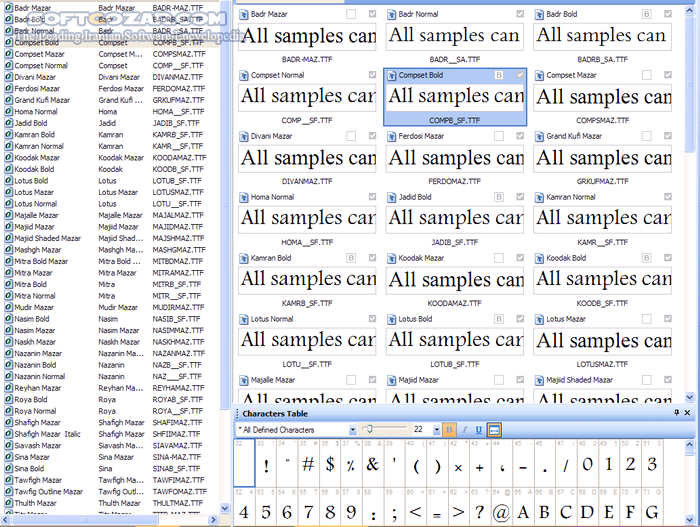Click the bold indicator on Kamran Bold preview
Screen dimensions: 700x527
point(351,258)
